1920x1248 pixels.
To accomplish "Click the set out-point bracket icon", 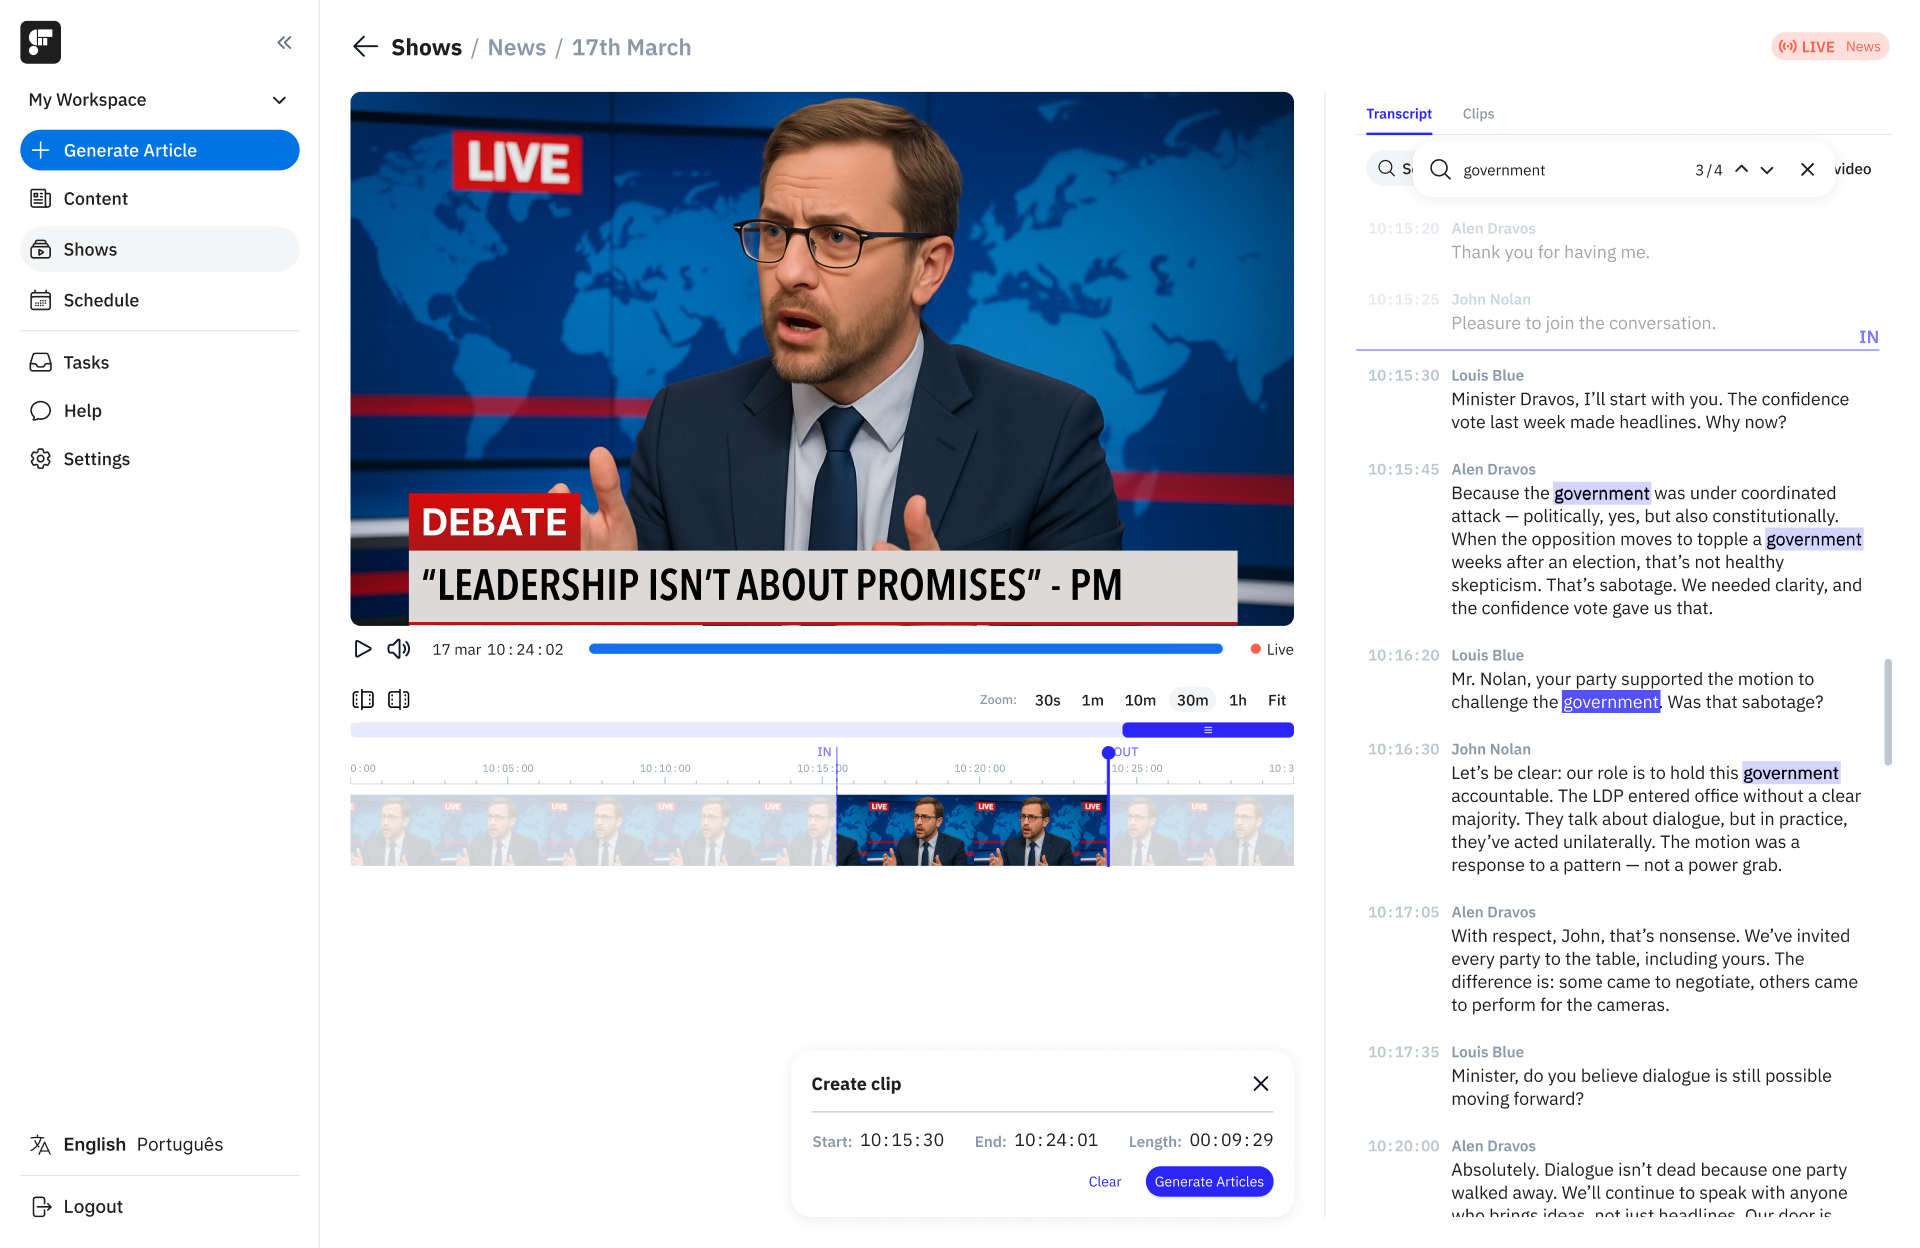I will tap(399, 700).
